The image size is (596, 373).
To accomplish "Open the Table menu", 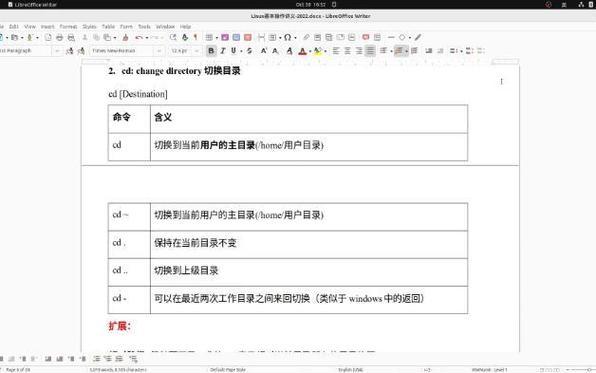I will (108, 27).
